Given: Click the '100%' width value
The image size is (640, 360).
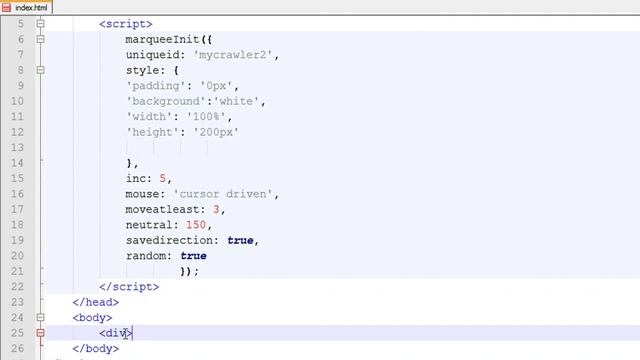Looking at the screenshot, I should [207, 117].
